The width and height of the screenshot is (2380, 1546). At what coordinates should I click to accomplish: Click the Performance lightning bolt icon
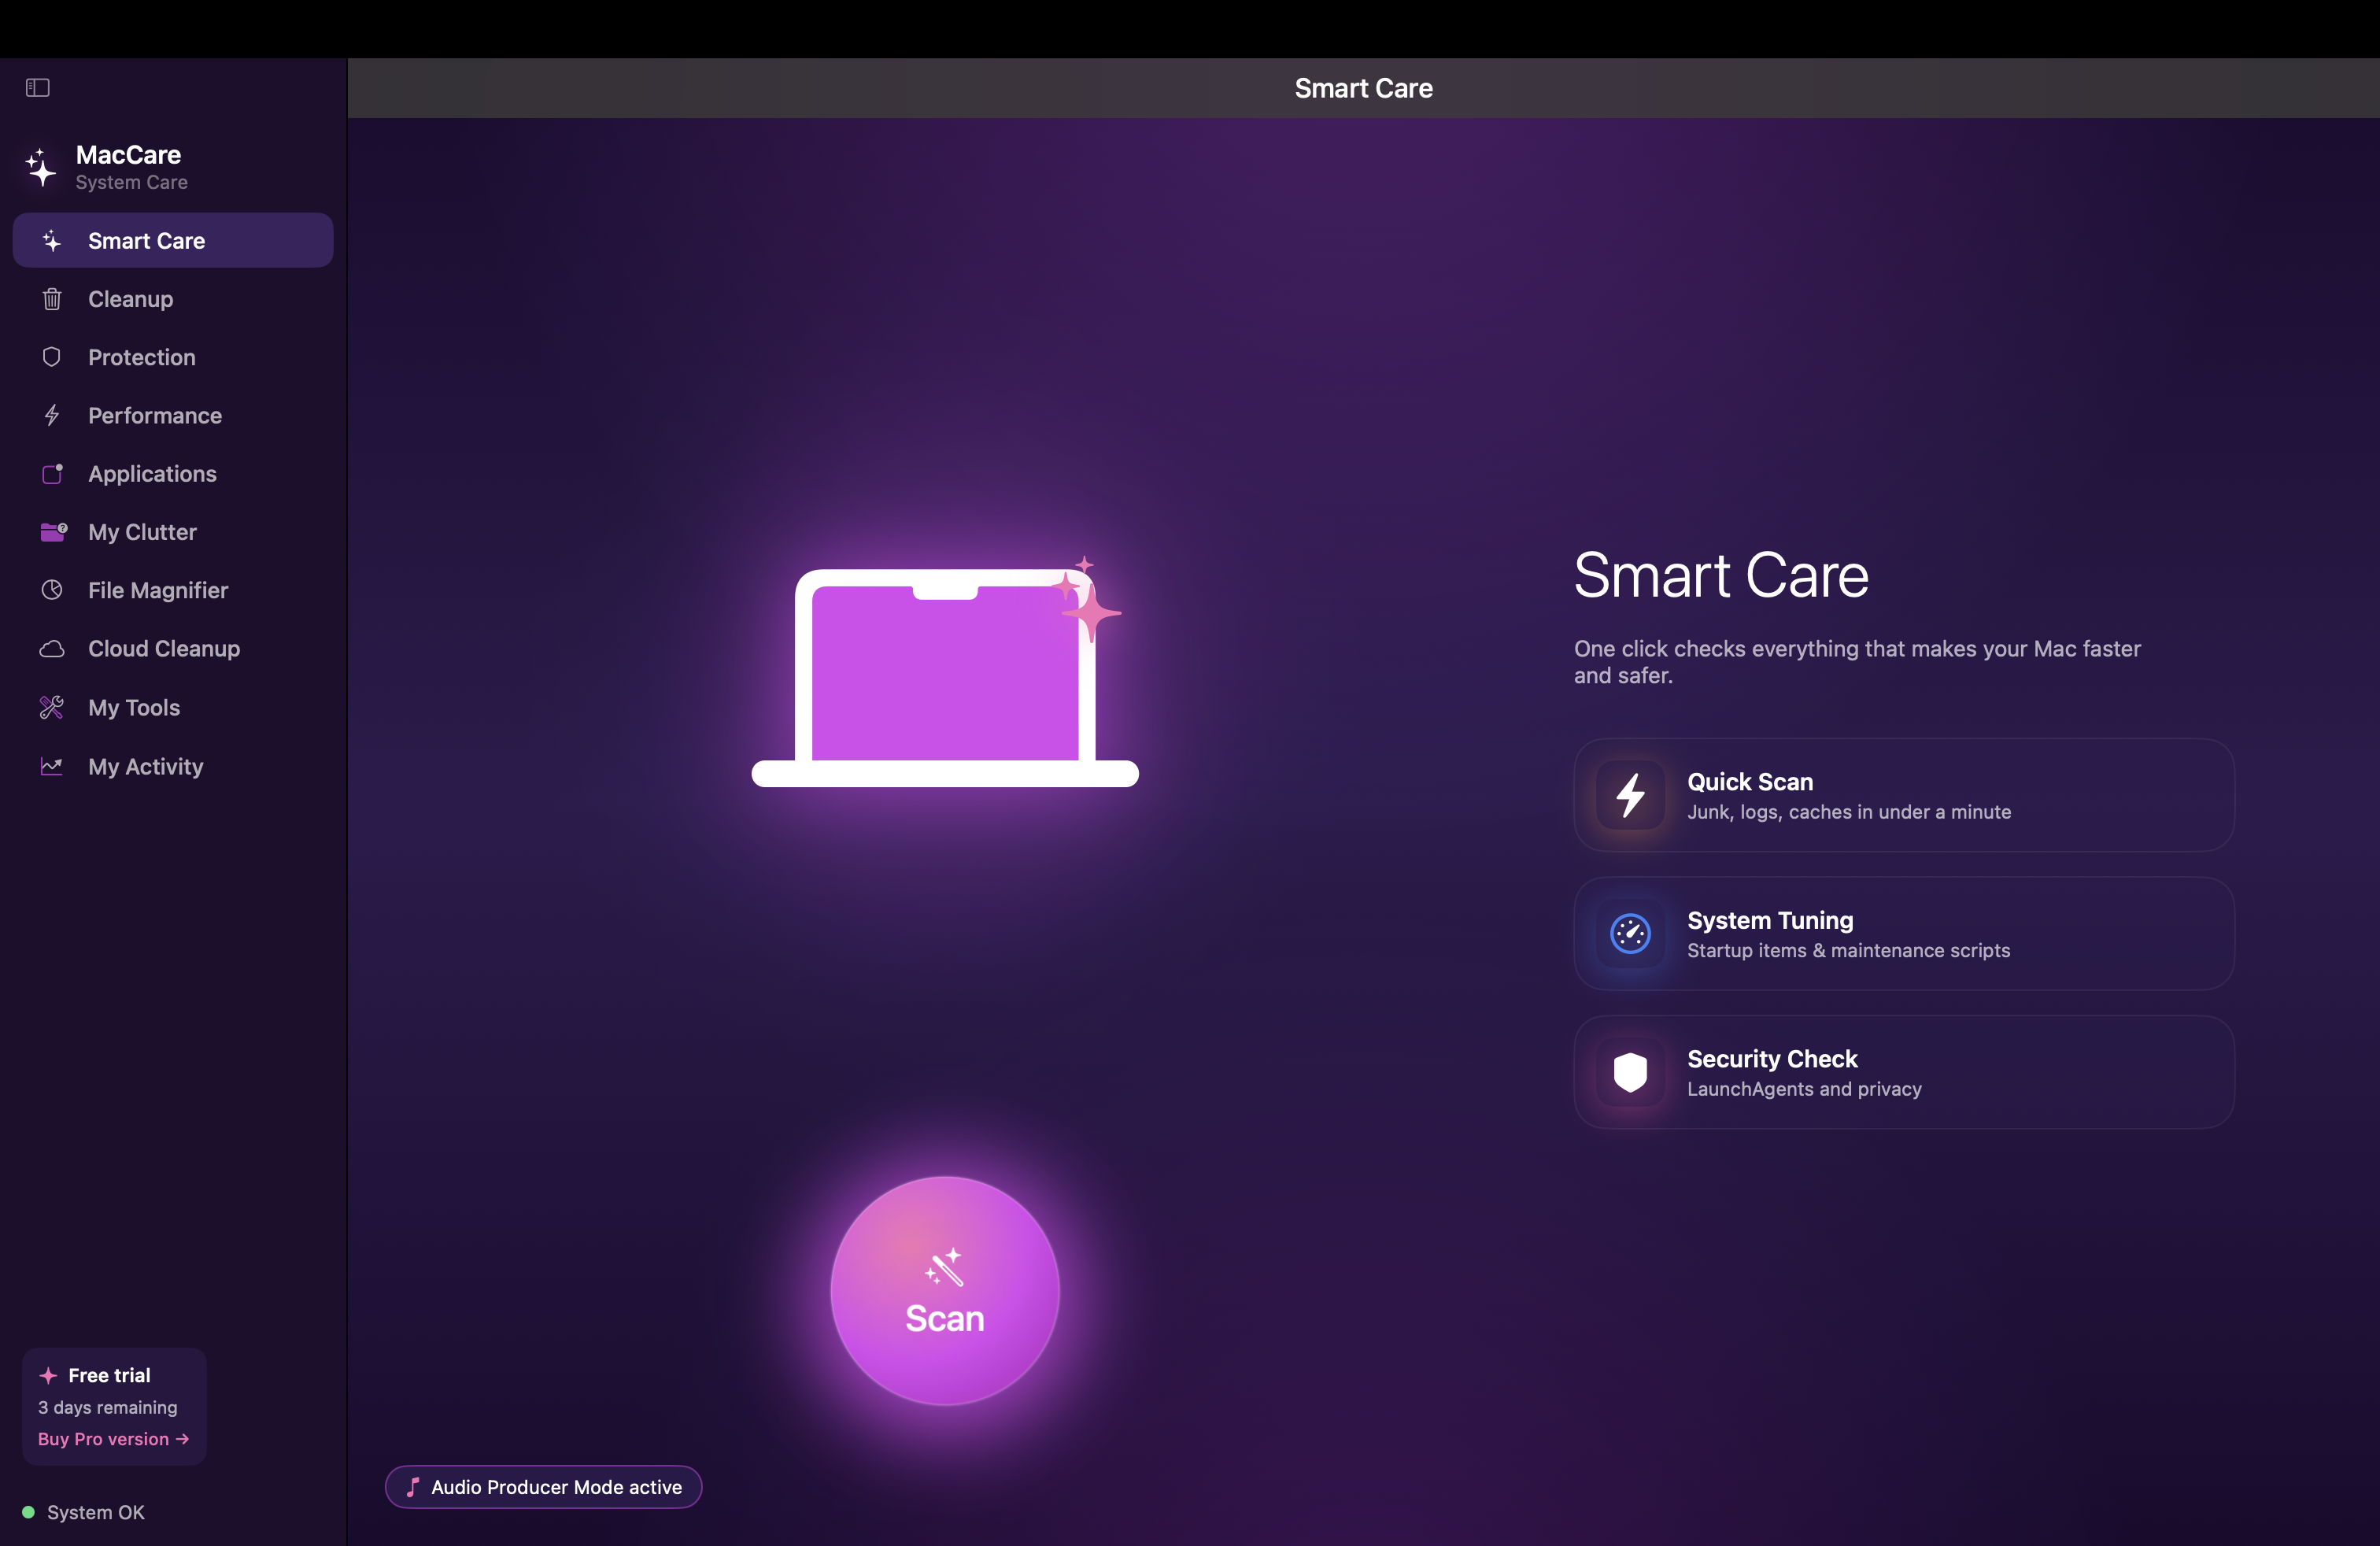[52, 415]
